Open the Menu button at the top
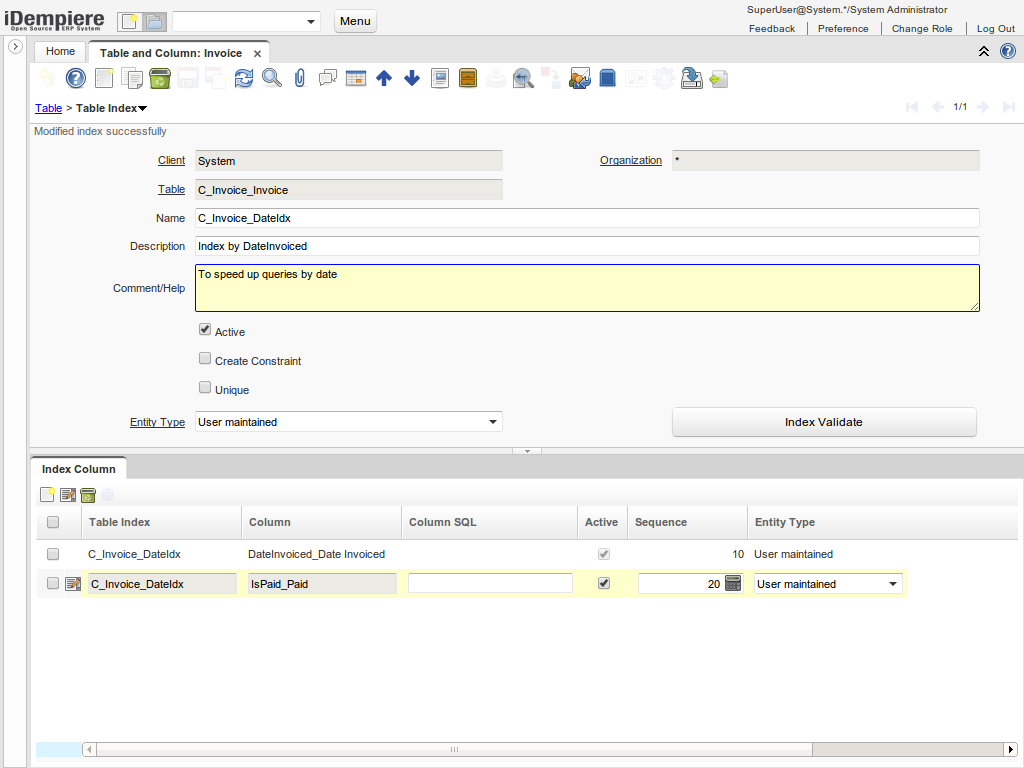 pyautogui.click(x=355, y=21)
